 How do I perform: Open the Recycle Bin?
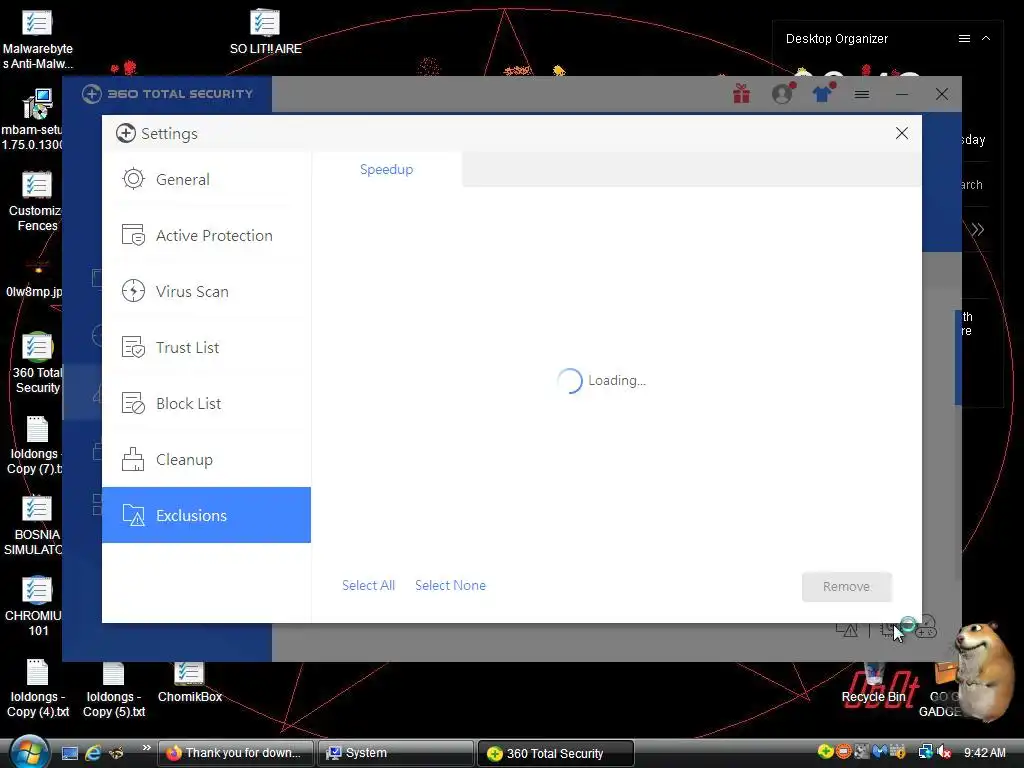coord(874,682)
